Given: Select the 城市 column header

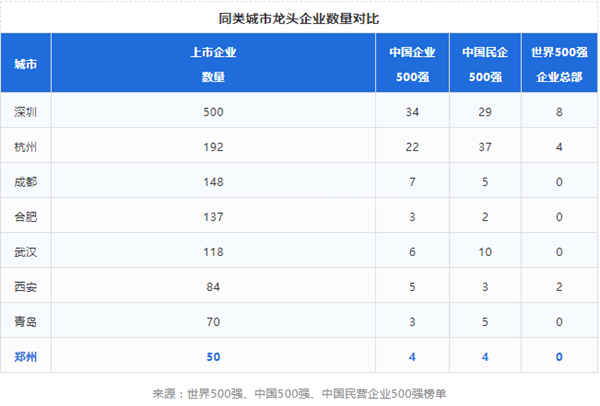Looking at the screenshot, I should coord(26,63).
